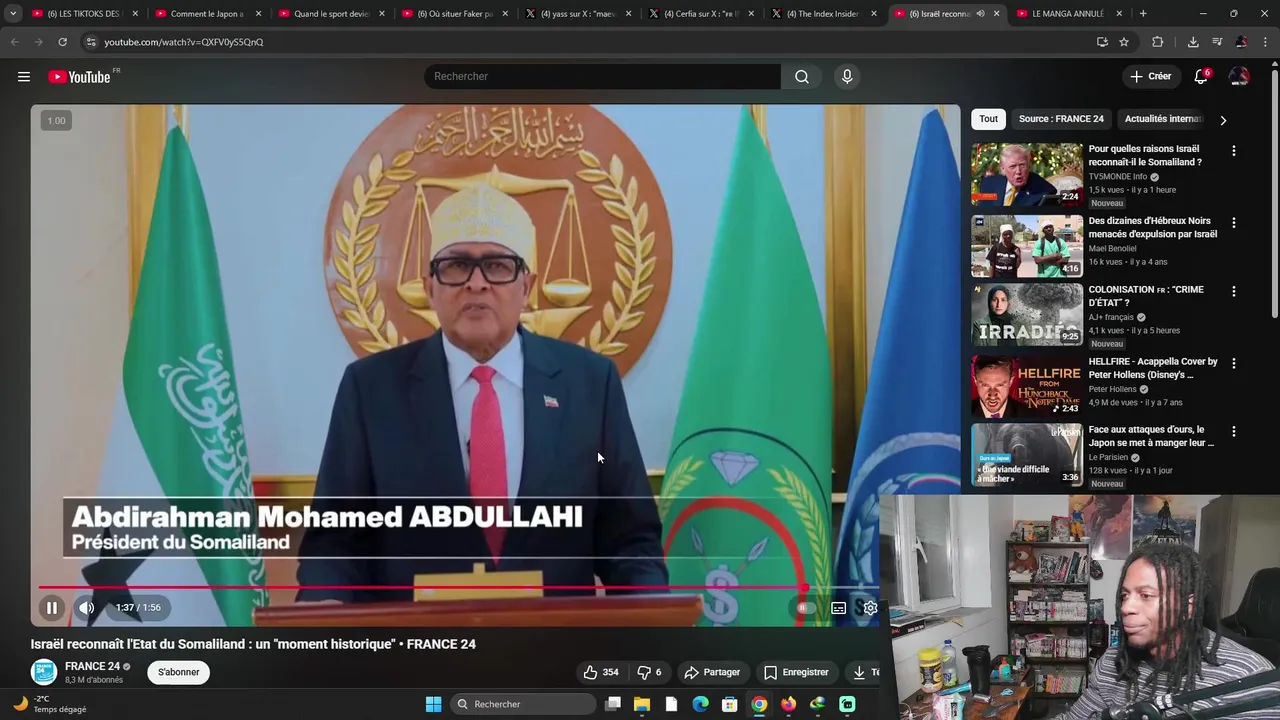Open the FRANCE 24 channel name link
The height and width of the screenshot is (720, 1280).
[92, 666]
